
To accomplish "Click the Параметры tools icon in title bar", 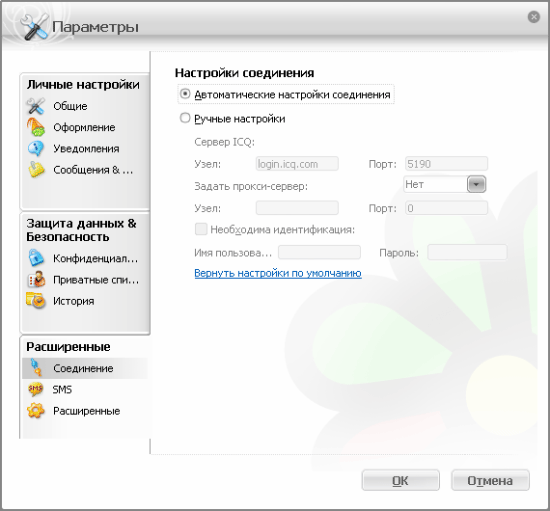I will pos(34,27).
